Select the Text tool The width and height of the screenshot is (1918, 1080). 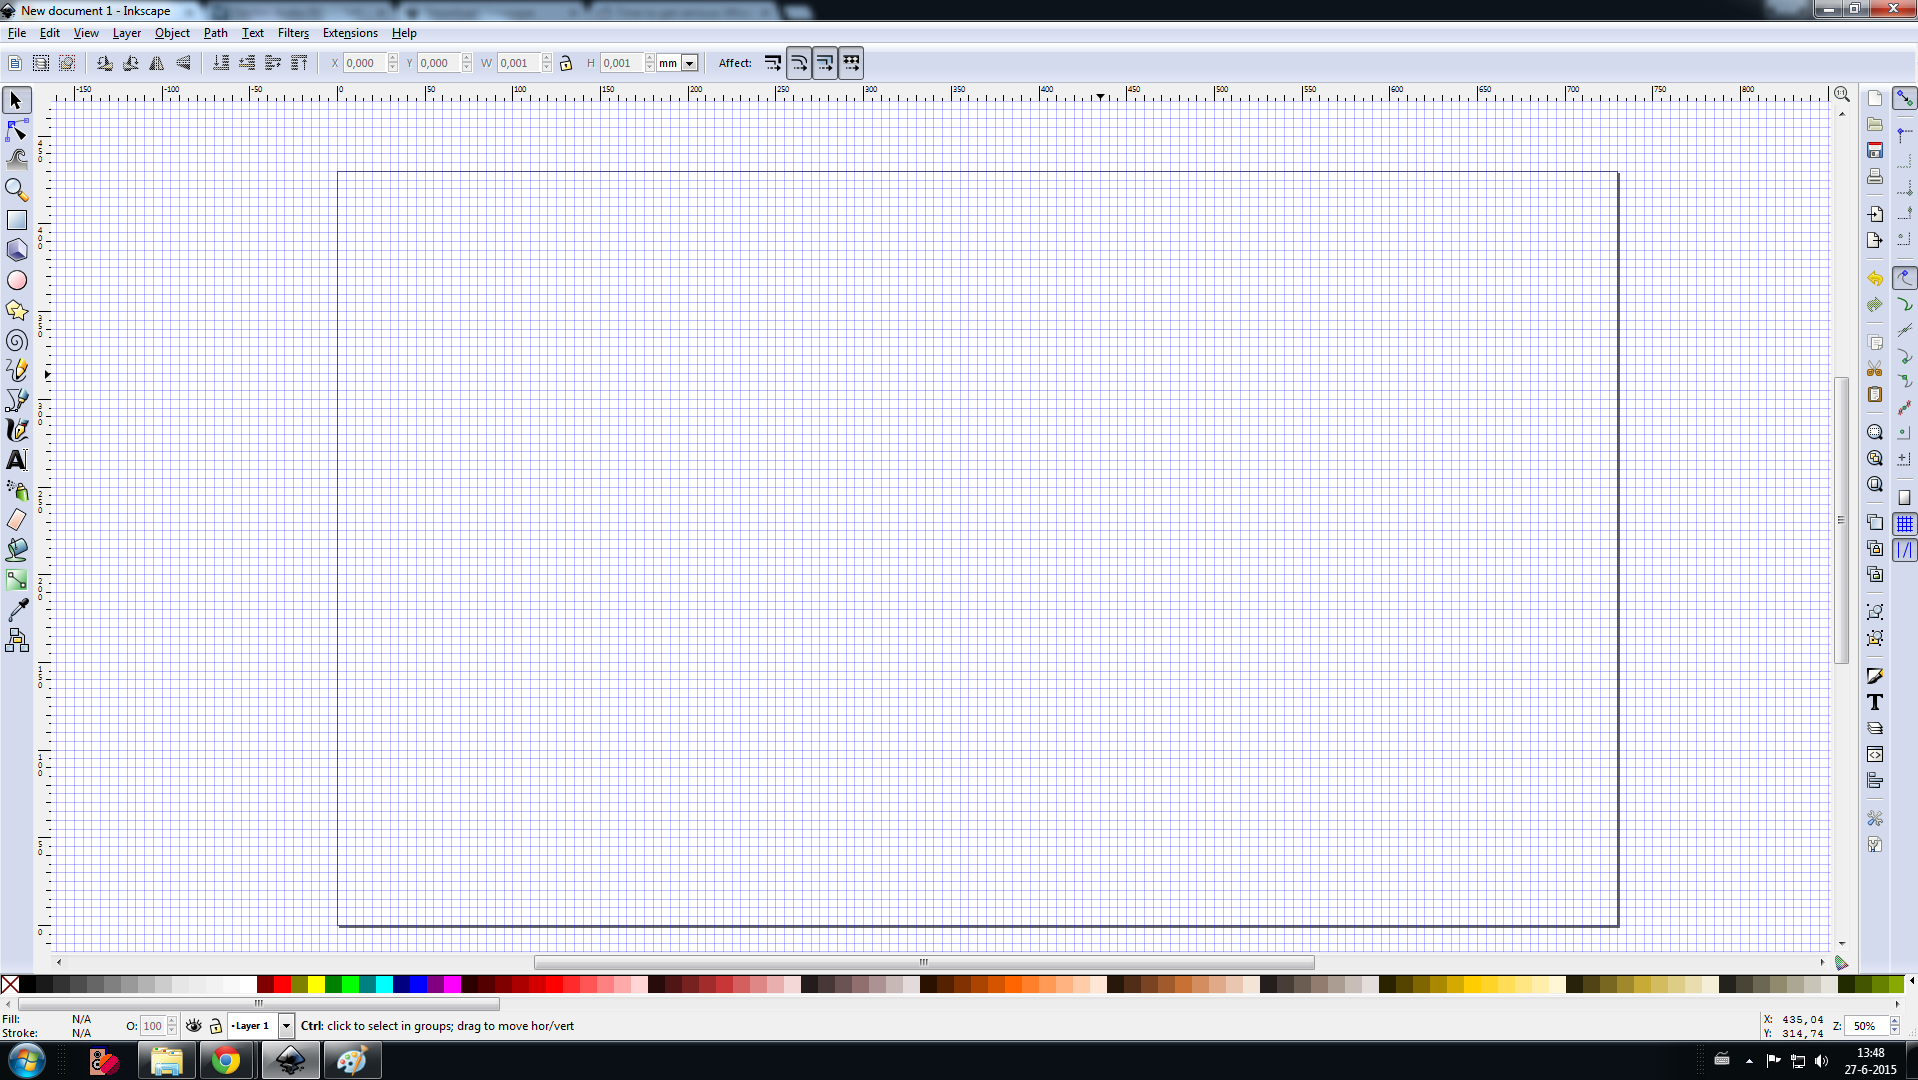pyautogui.click(x=17, y=460)
